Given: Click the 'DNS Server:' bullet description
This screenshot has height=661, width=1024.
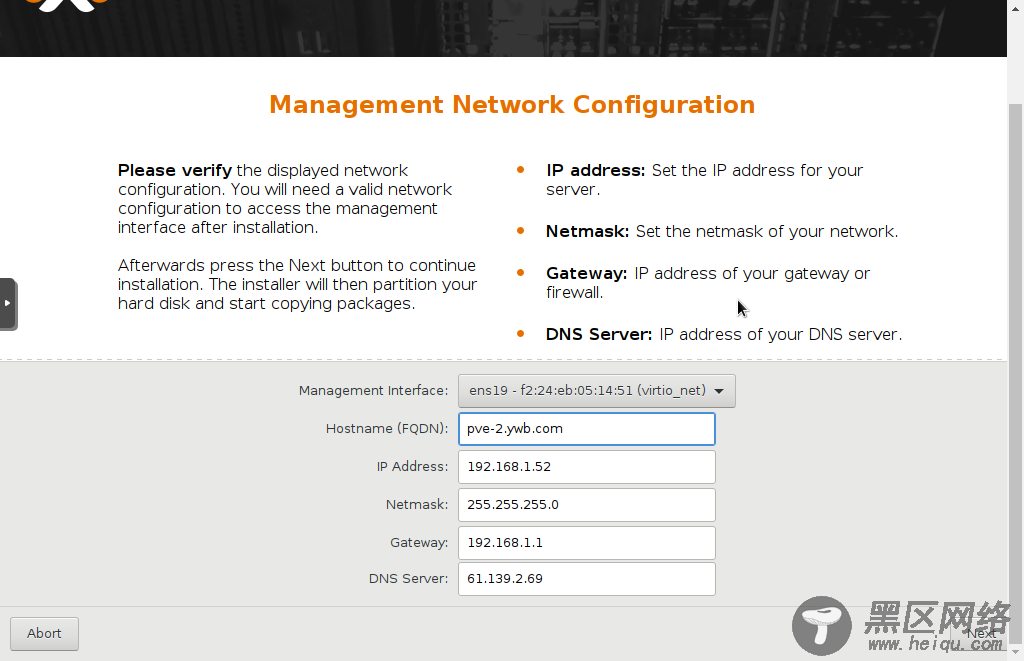Looking at the screenshot, I should coord(724,334).
